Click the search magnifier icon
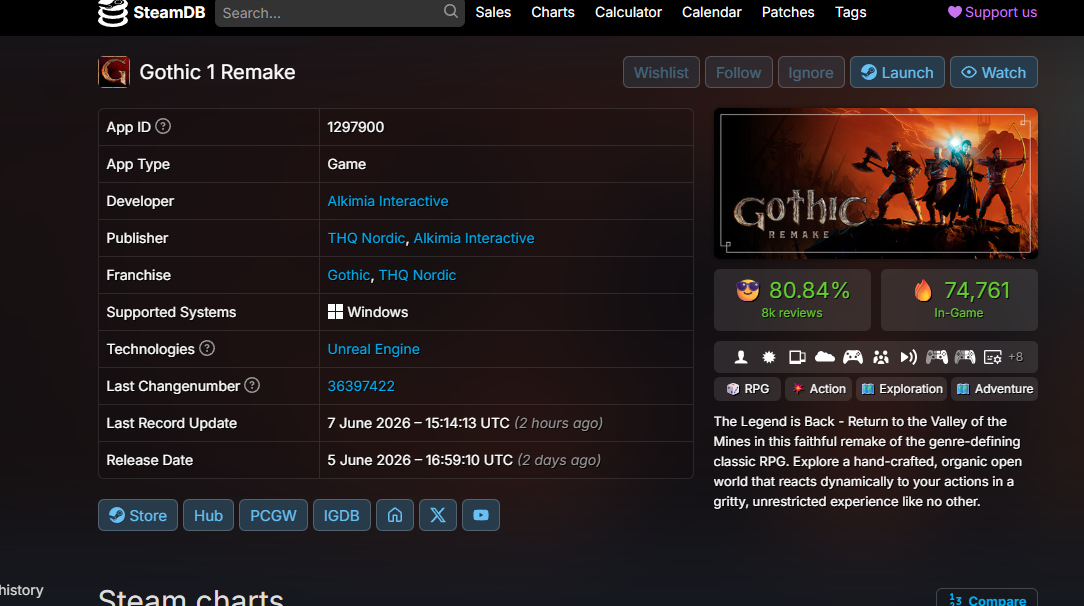 point(451,11)
